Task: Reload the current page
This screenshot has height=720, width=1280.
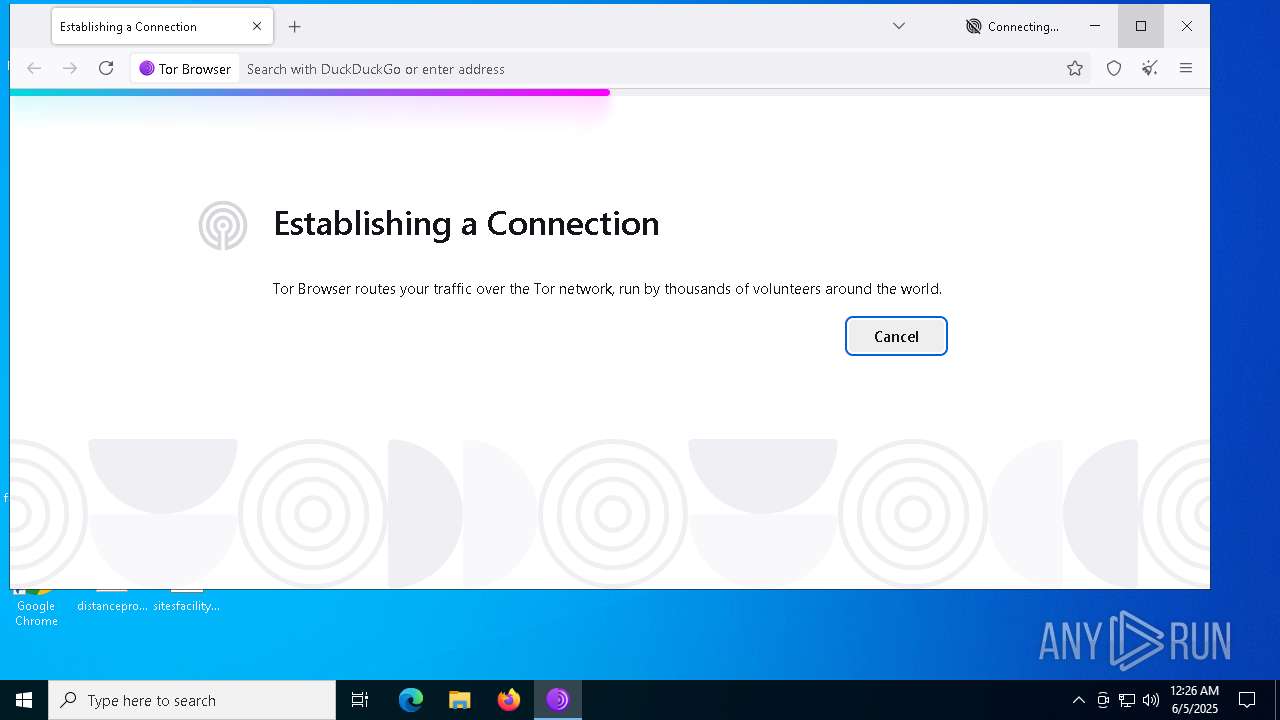Action: (106, 68)
